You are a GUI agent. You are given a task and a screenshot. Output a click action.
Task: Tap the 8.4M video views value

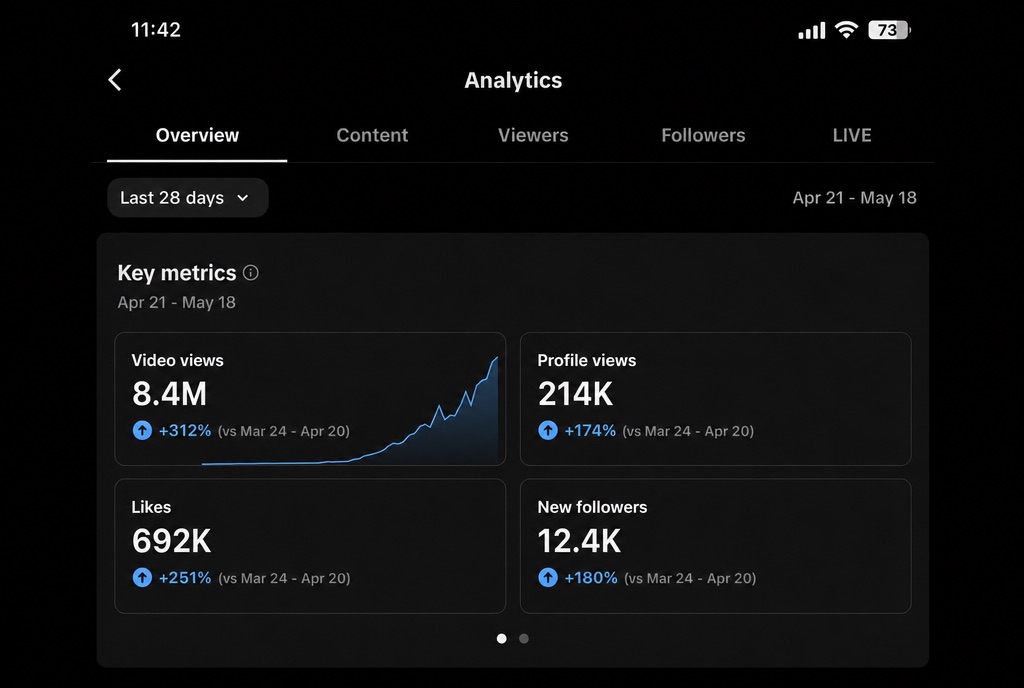(169, 394)
